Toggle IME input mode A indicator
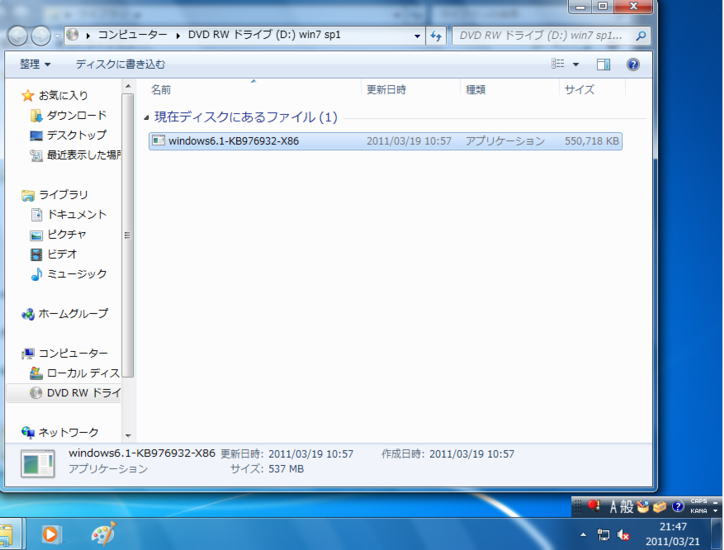 (x=613, y=507)
